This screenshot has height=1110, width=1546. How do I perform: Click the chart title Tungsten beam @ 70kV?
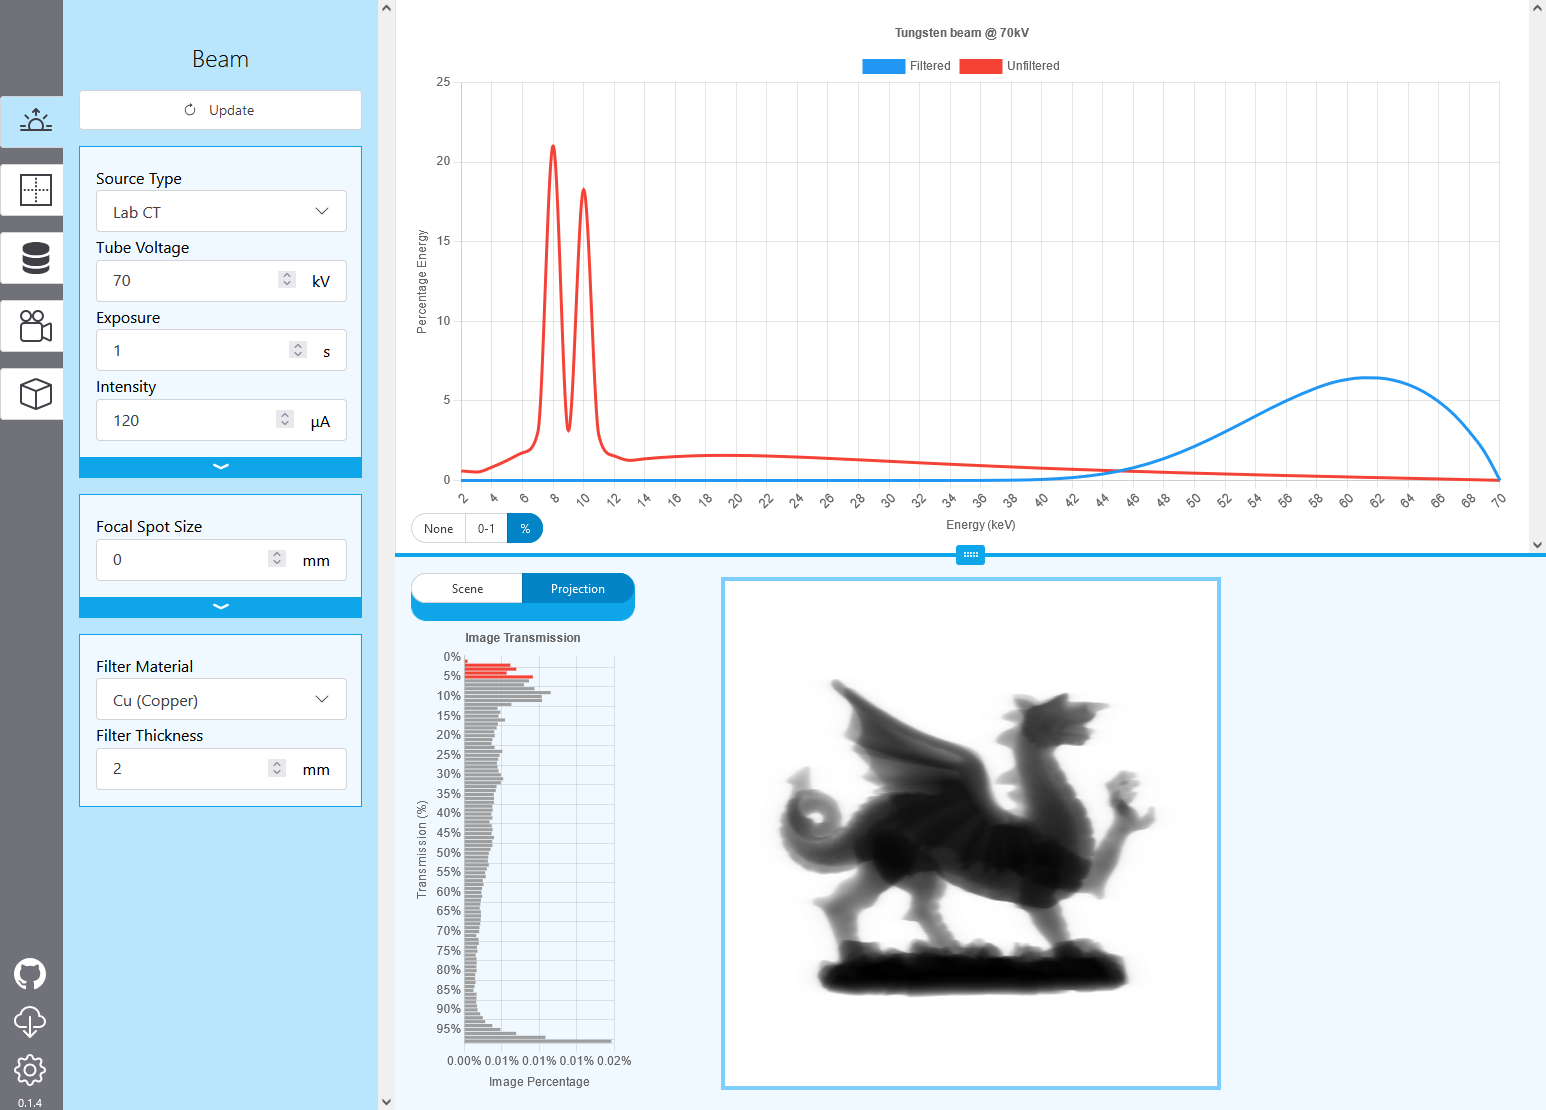pos(961,33)
